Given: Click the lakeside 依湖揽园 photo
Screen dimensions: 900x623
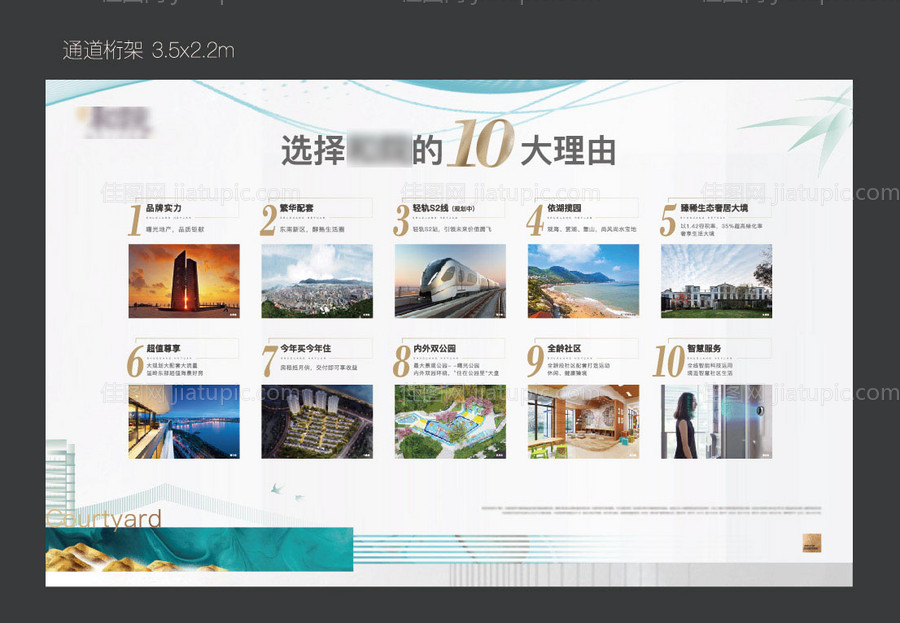Looking at the screenshot, I should [583, 282].
